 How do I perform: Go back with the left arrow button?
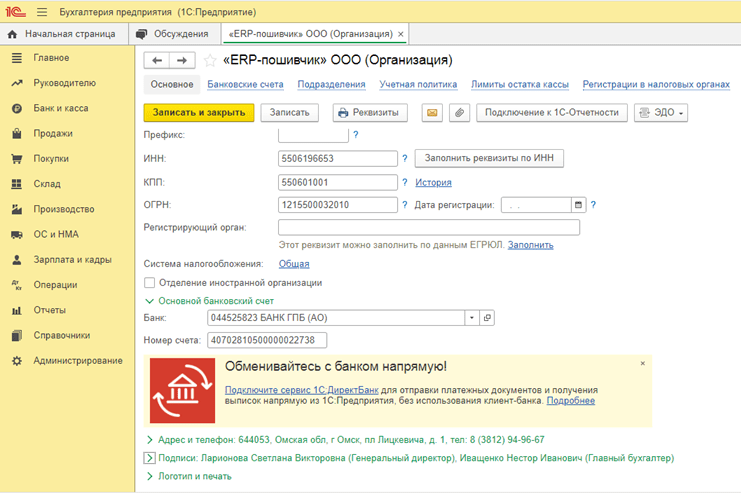pos(157,60)
